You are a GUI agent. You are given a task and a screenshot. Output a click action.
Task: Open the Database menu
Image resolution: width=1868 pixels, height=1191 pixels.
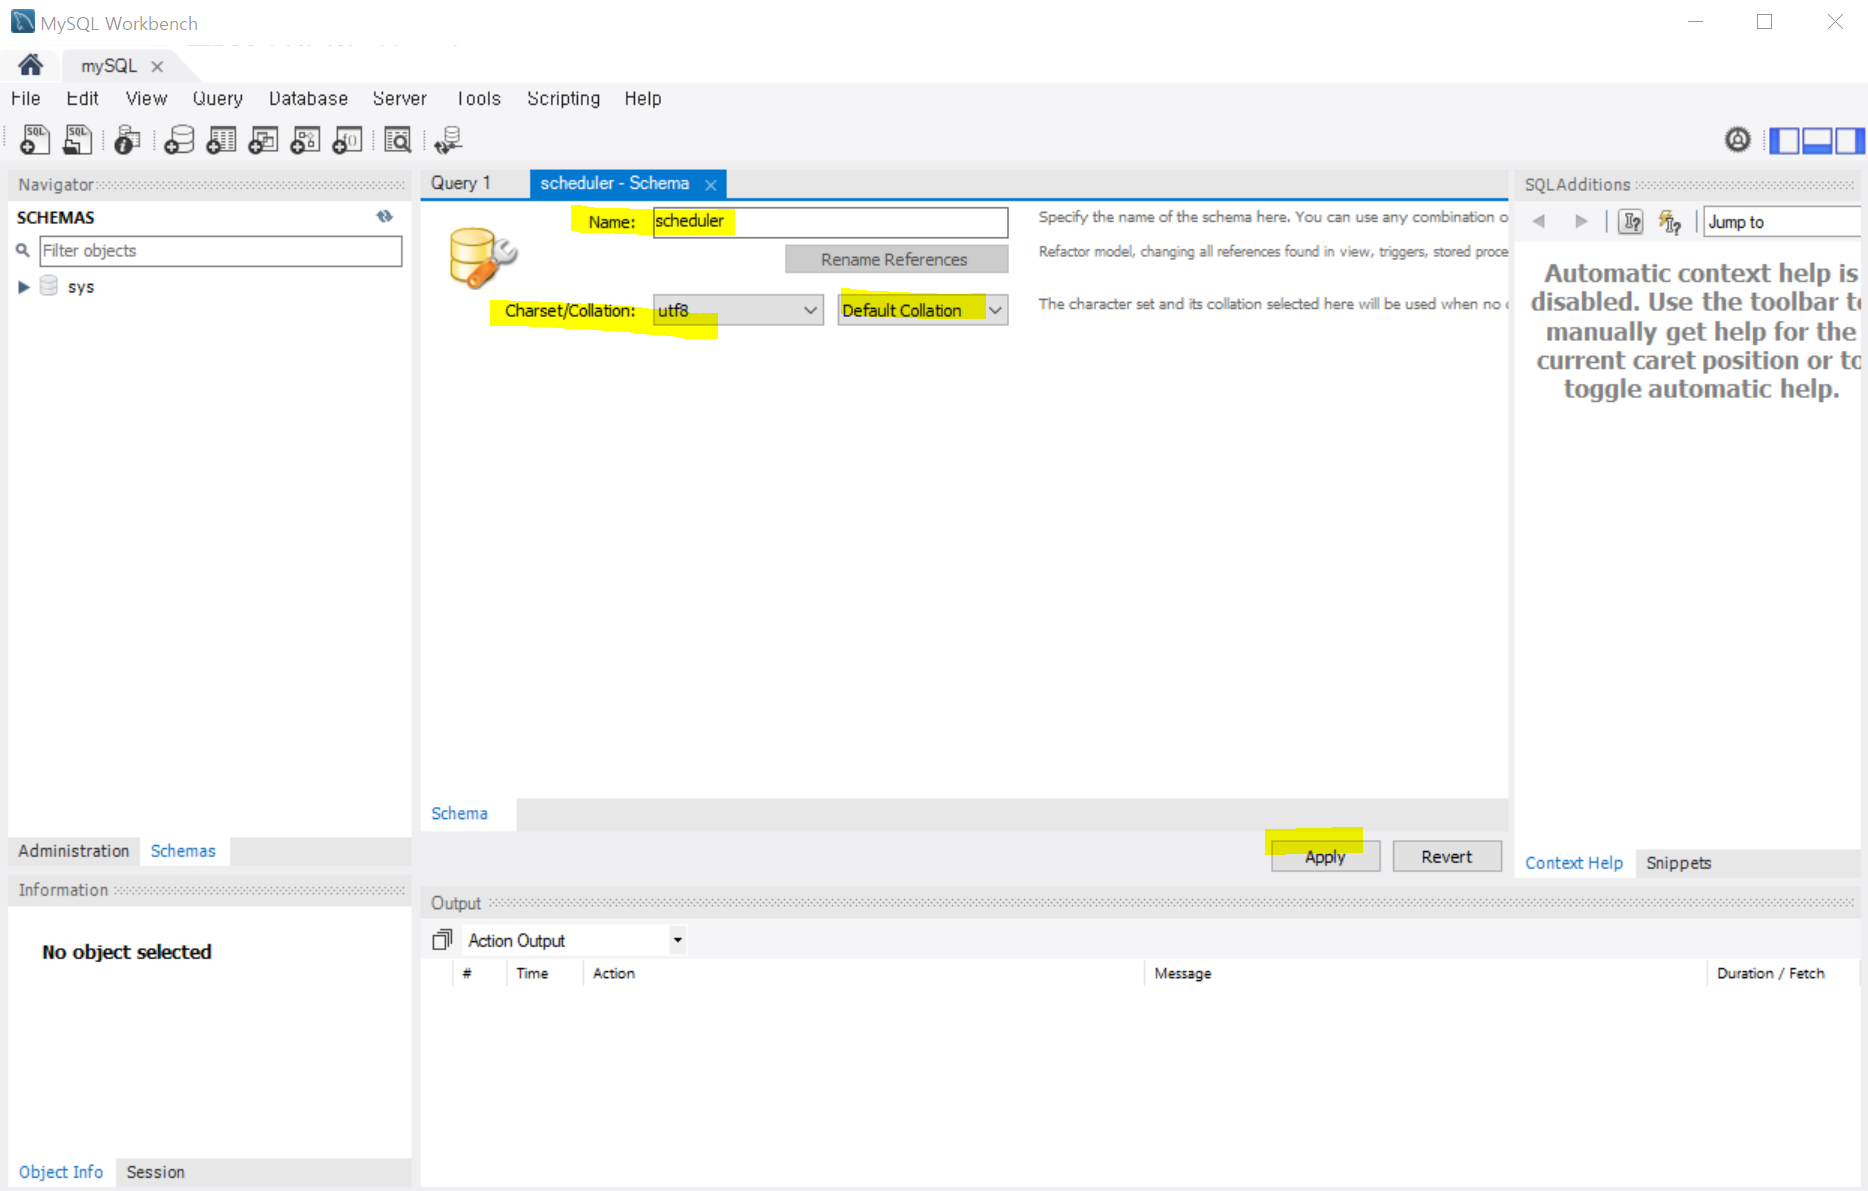click(308, 98)
